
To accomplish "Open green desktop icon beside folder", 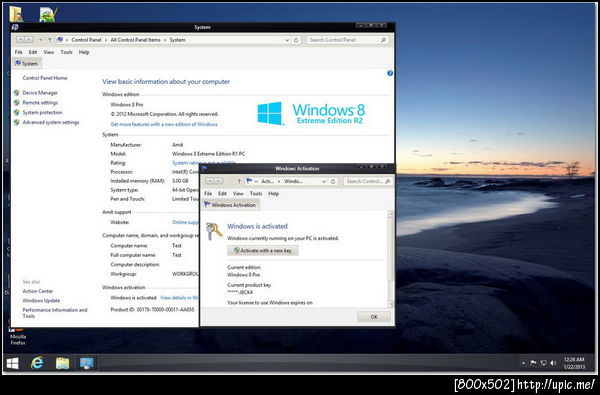I will point(49,14).
